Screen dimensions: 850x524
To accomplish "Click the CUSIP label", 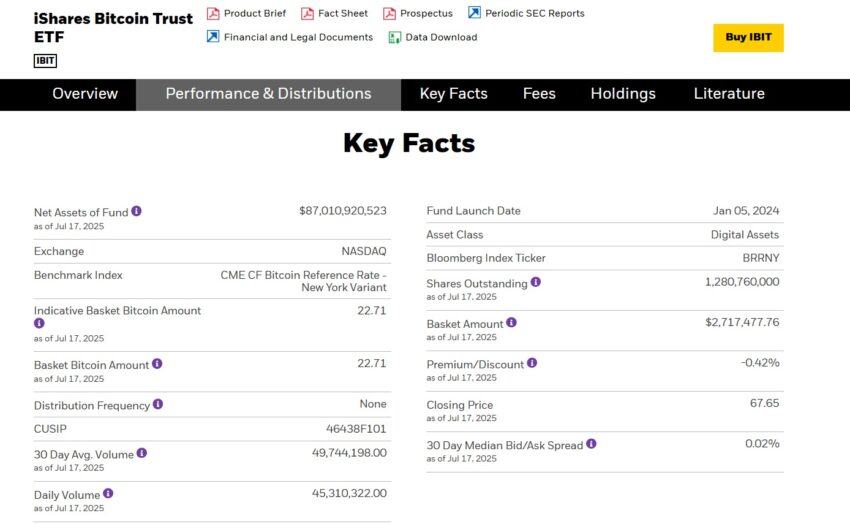I will [x=50, y=429].
